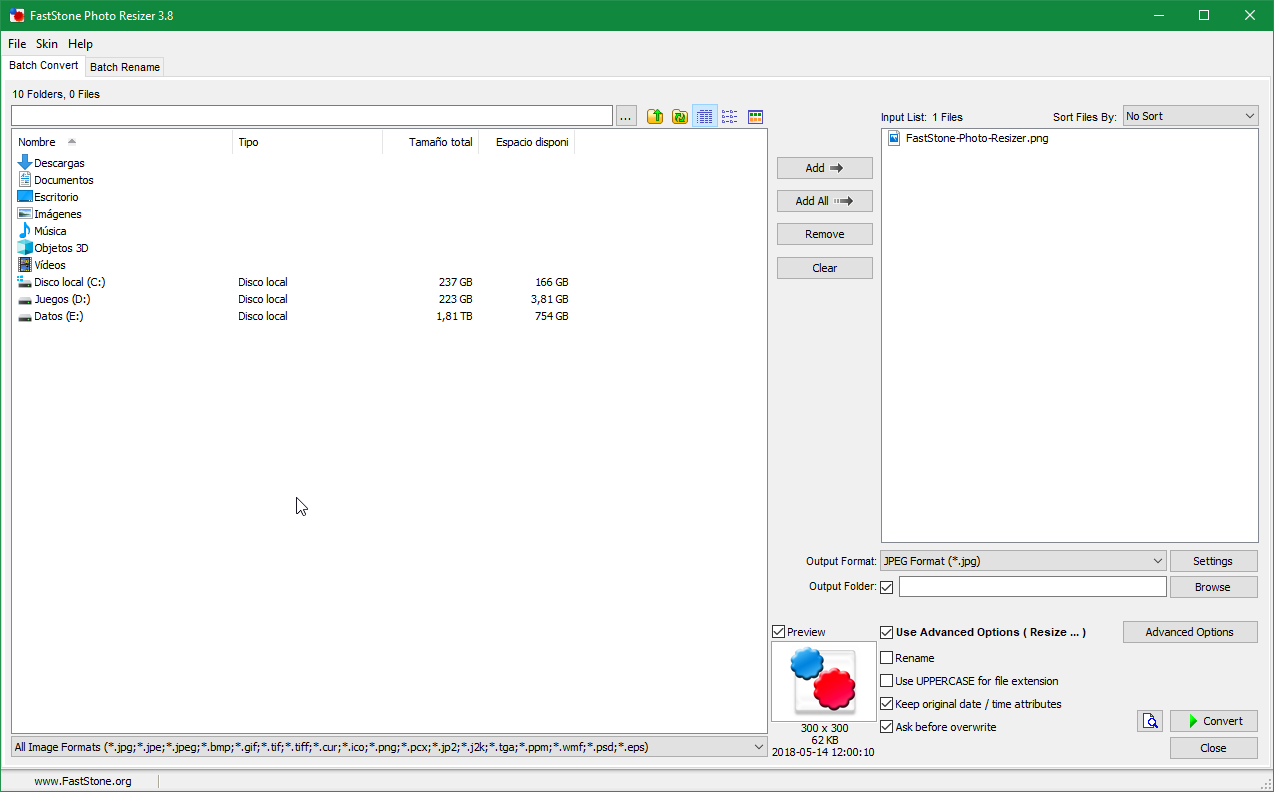Open the Descargas folder
Screen dimensions: 1274x792
coord(59,163)
